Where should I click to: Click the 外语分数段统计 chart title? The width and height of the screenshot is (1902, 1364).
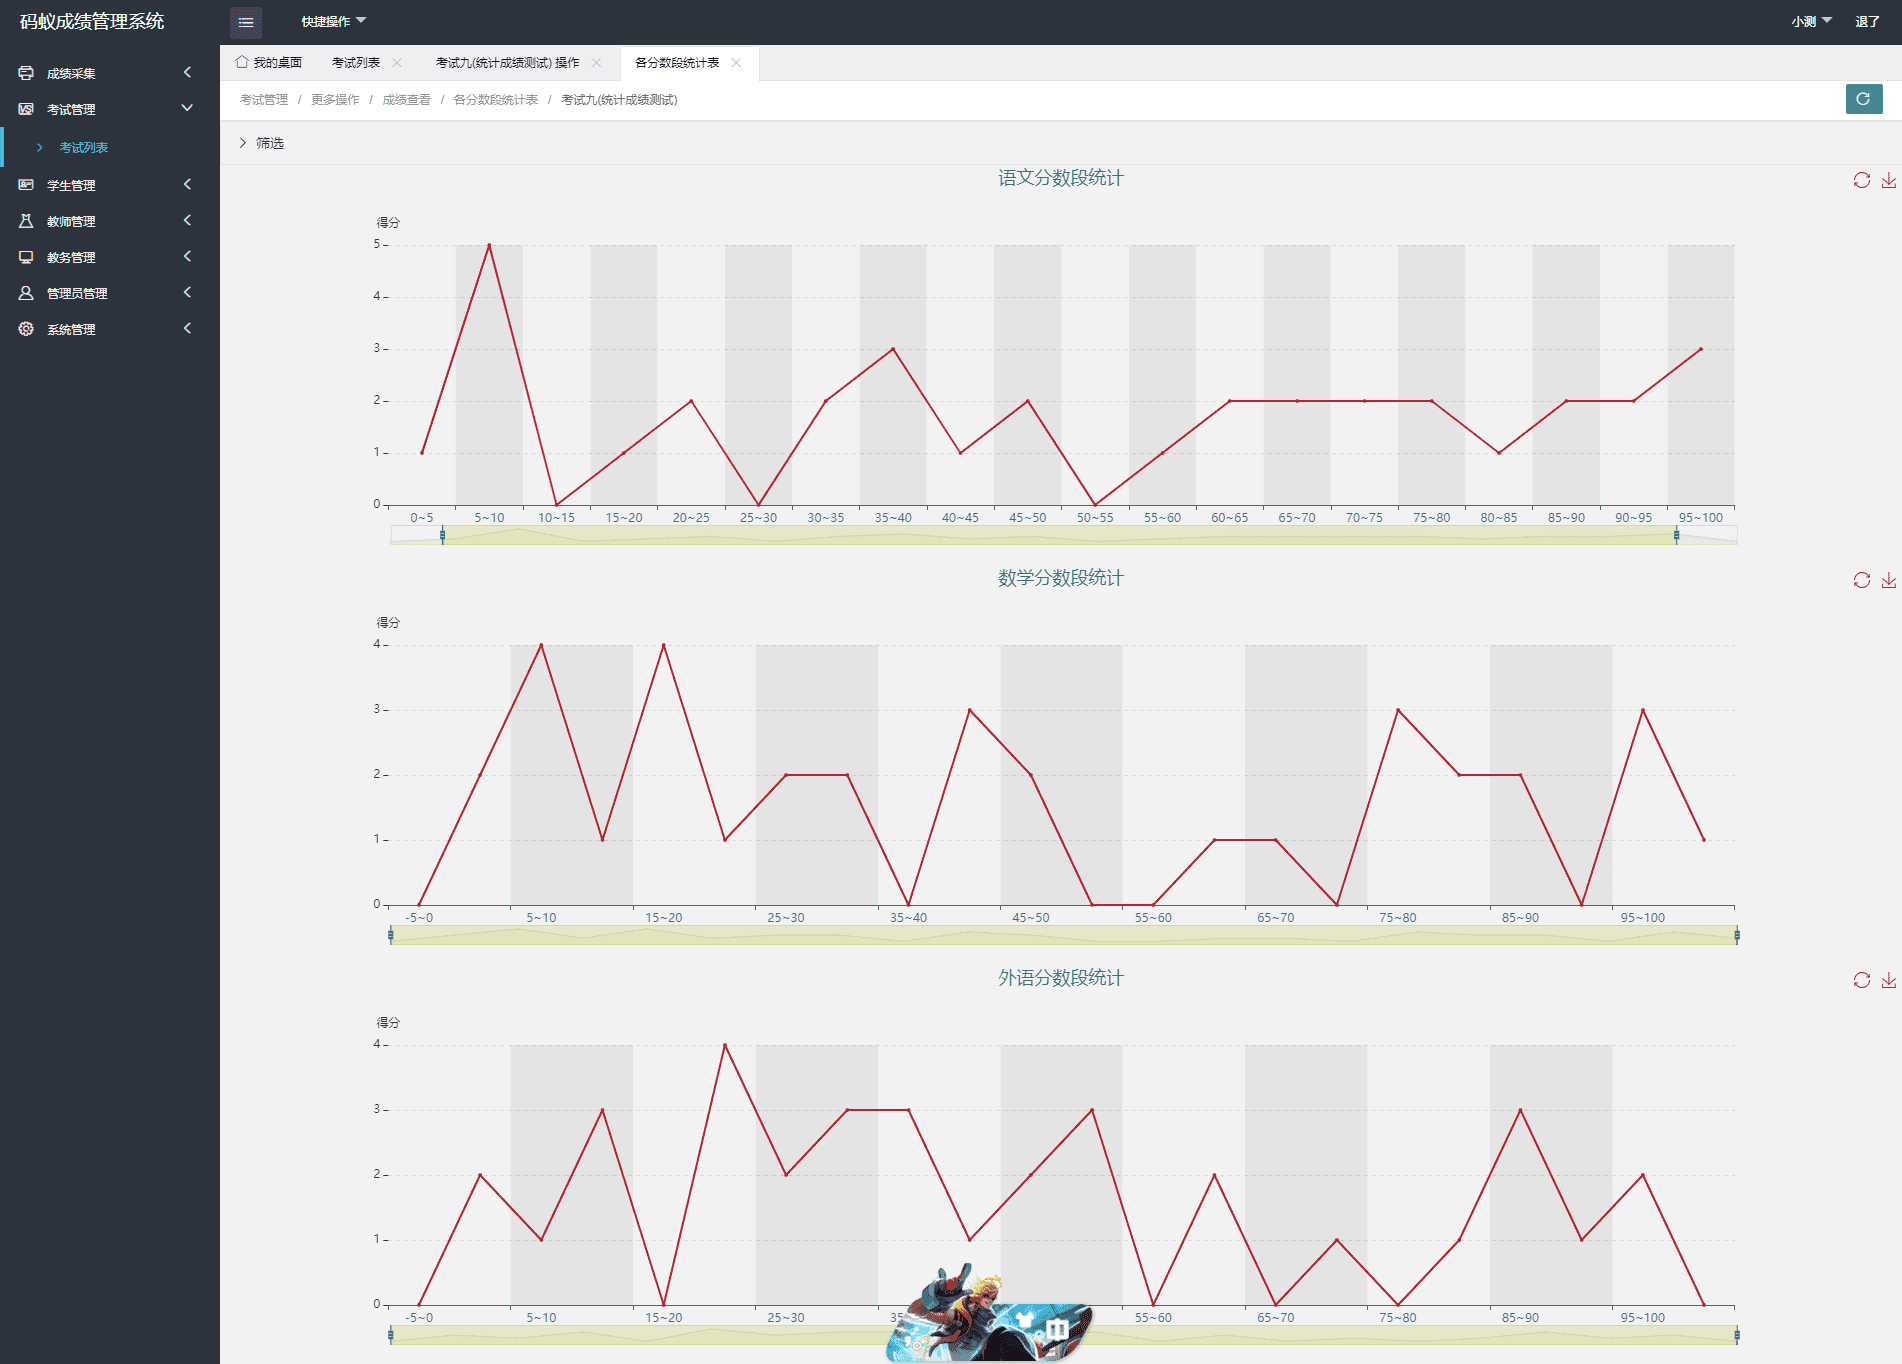tap(1060, 978)
